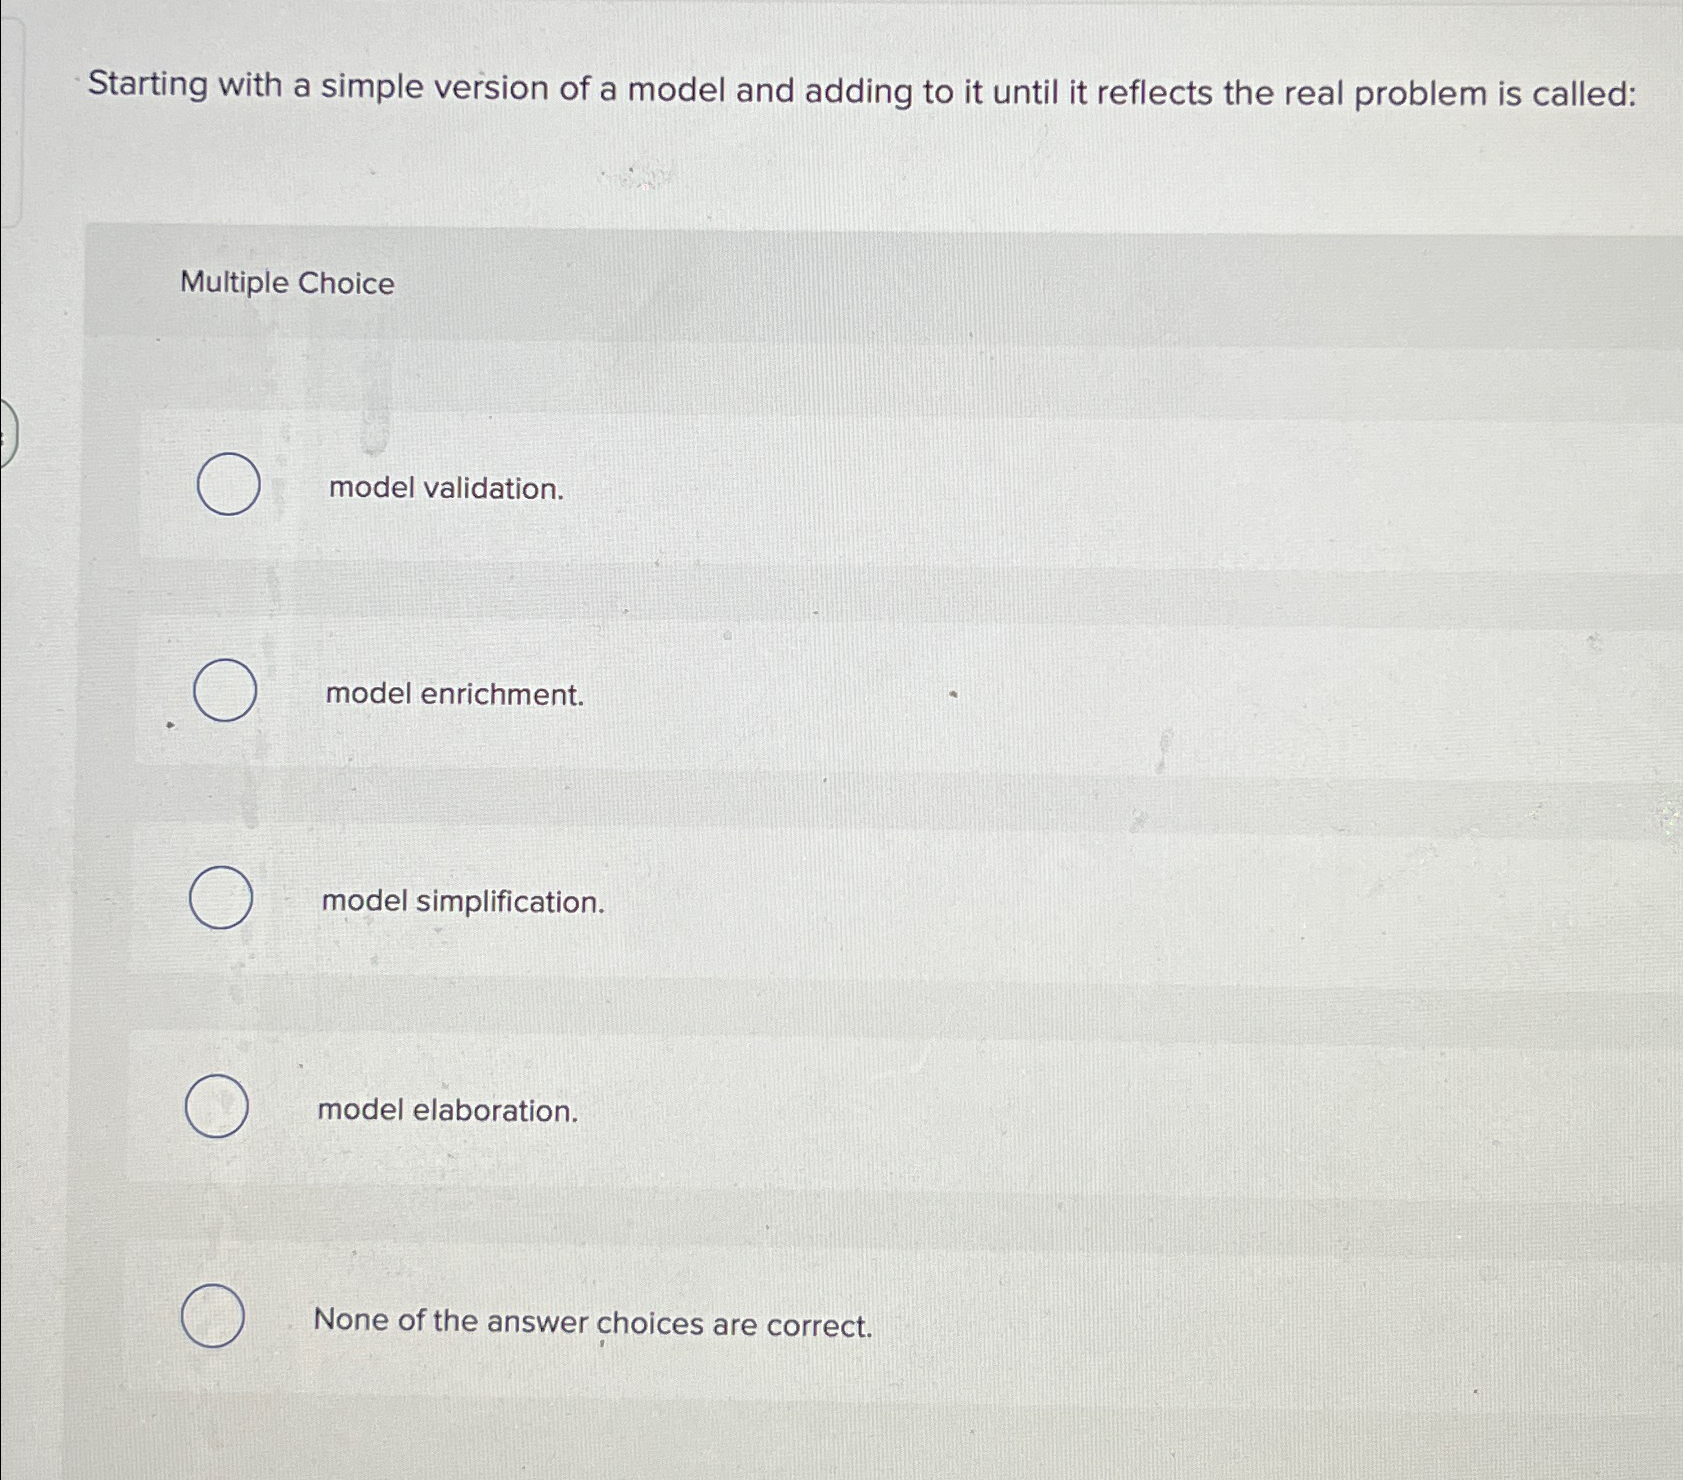Click the "Multiple Choice" heading

287,283
